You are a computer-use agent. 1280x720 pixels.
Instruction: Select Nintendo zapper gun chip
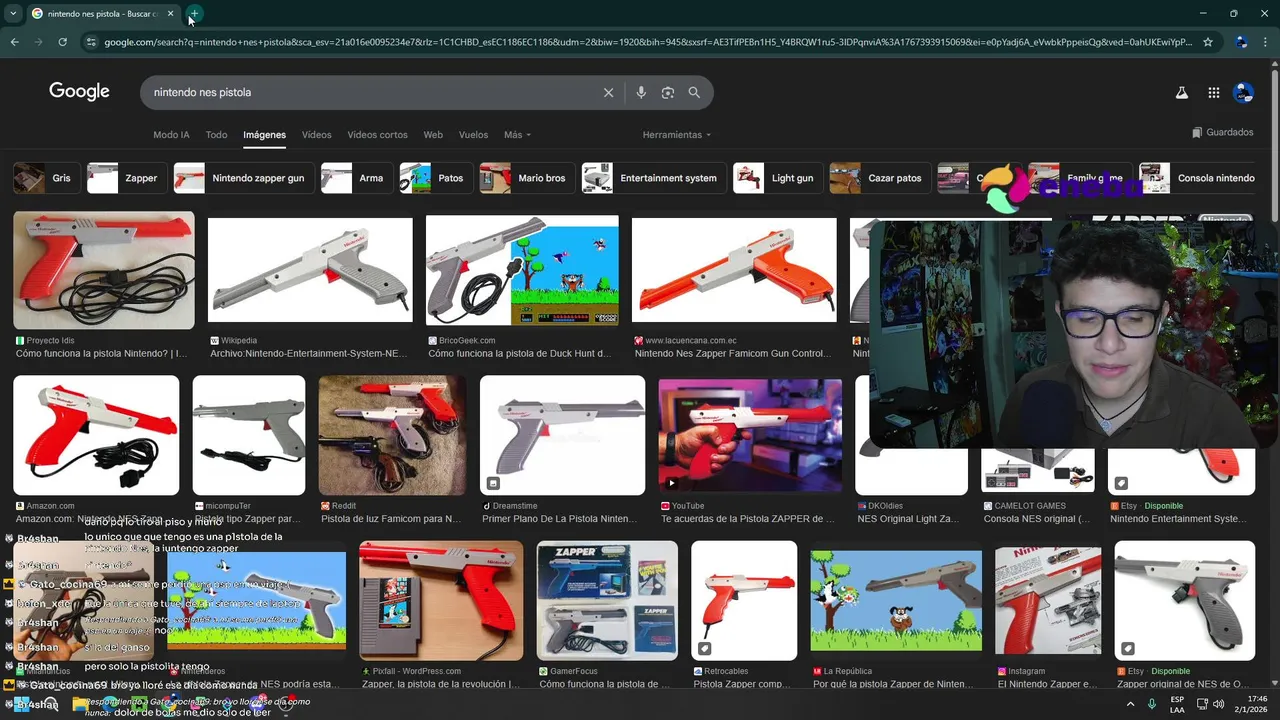pos(243,178)
